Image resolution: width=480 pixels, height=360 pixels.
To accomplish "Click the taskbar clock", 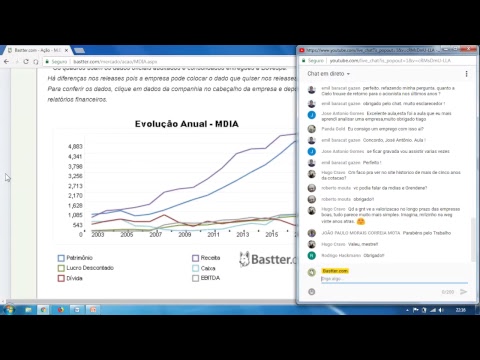I will pos(460,310).
